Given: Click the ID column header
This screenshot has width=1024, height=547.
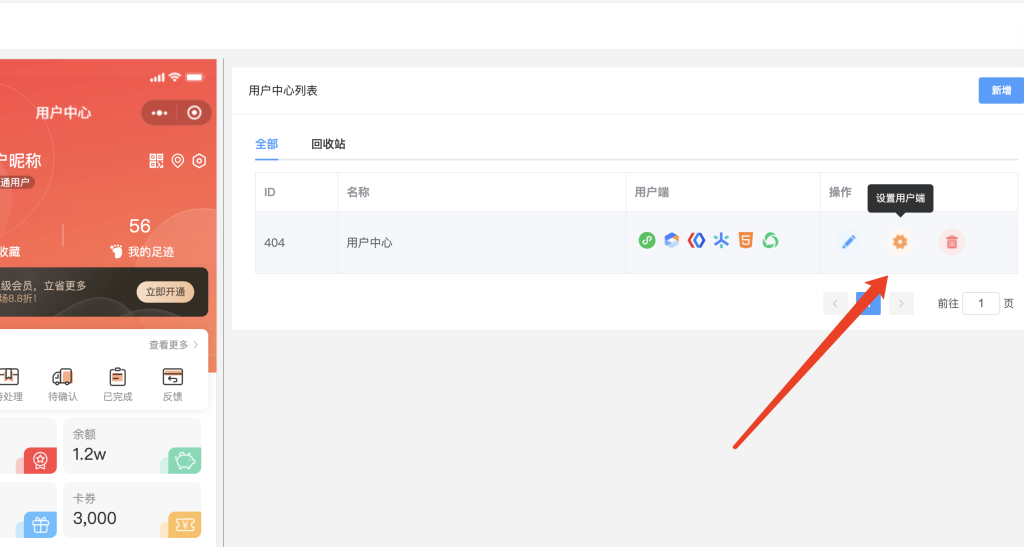Looking at the screenshot, I should point(296,192).
